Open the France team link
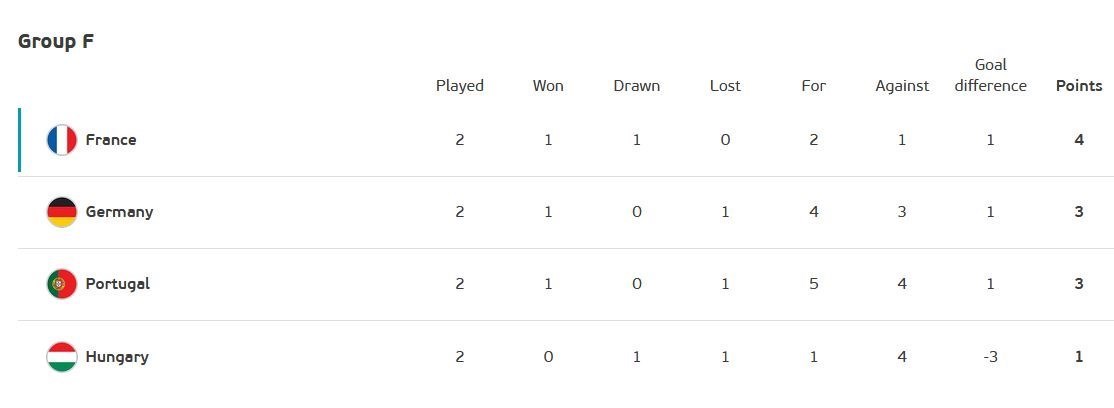 111,140
